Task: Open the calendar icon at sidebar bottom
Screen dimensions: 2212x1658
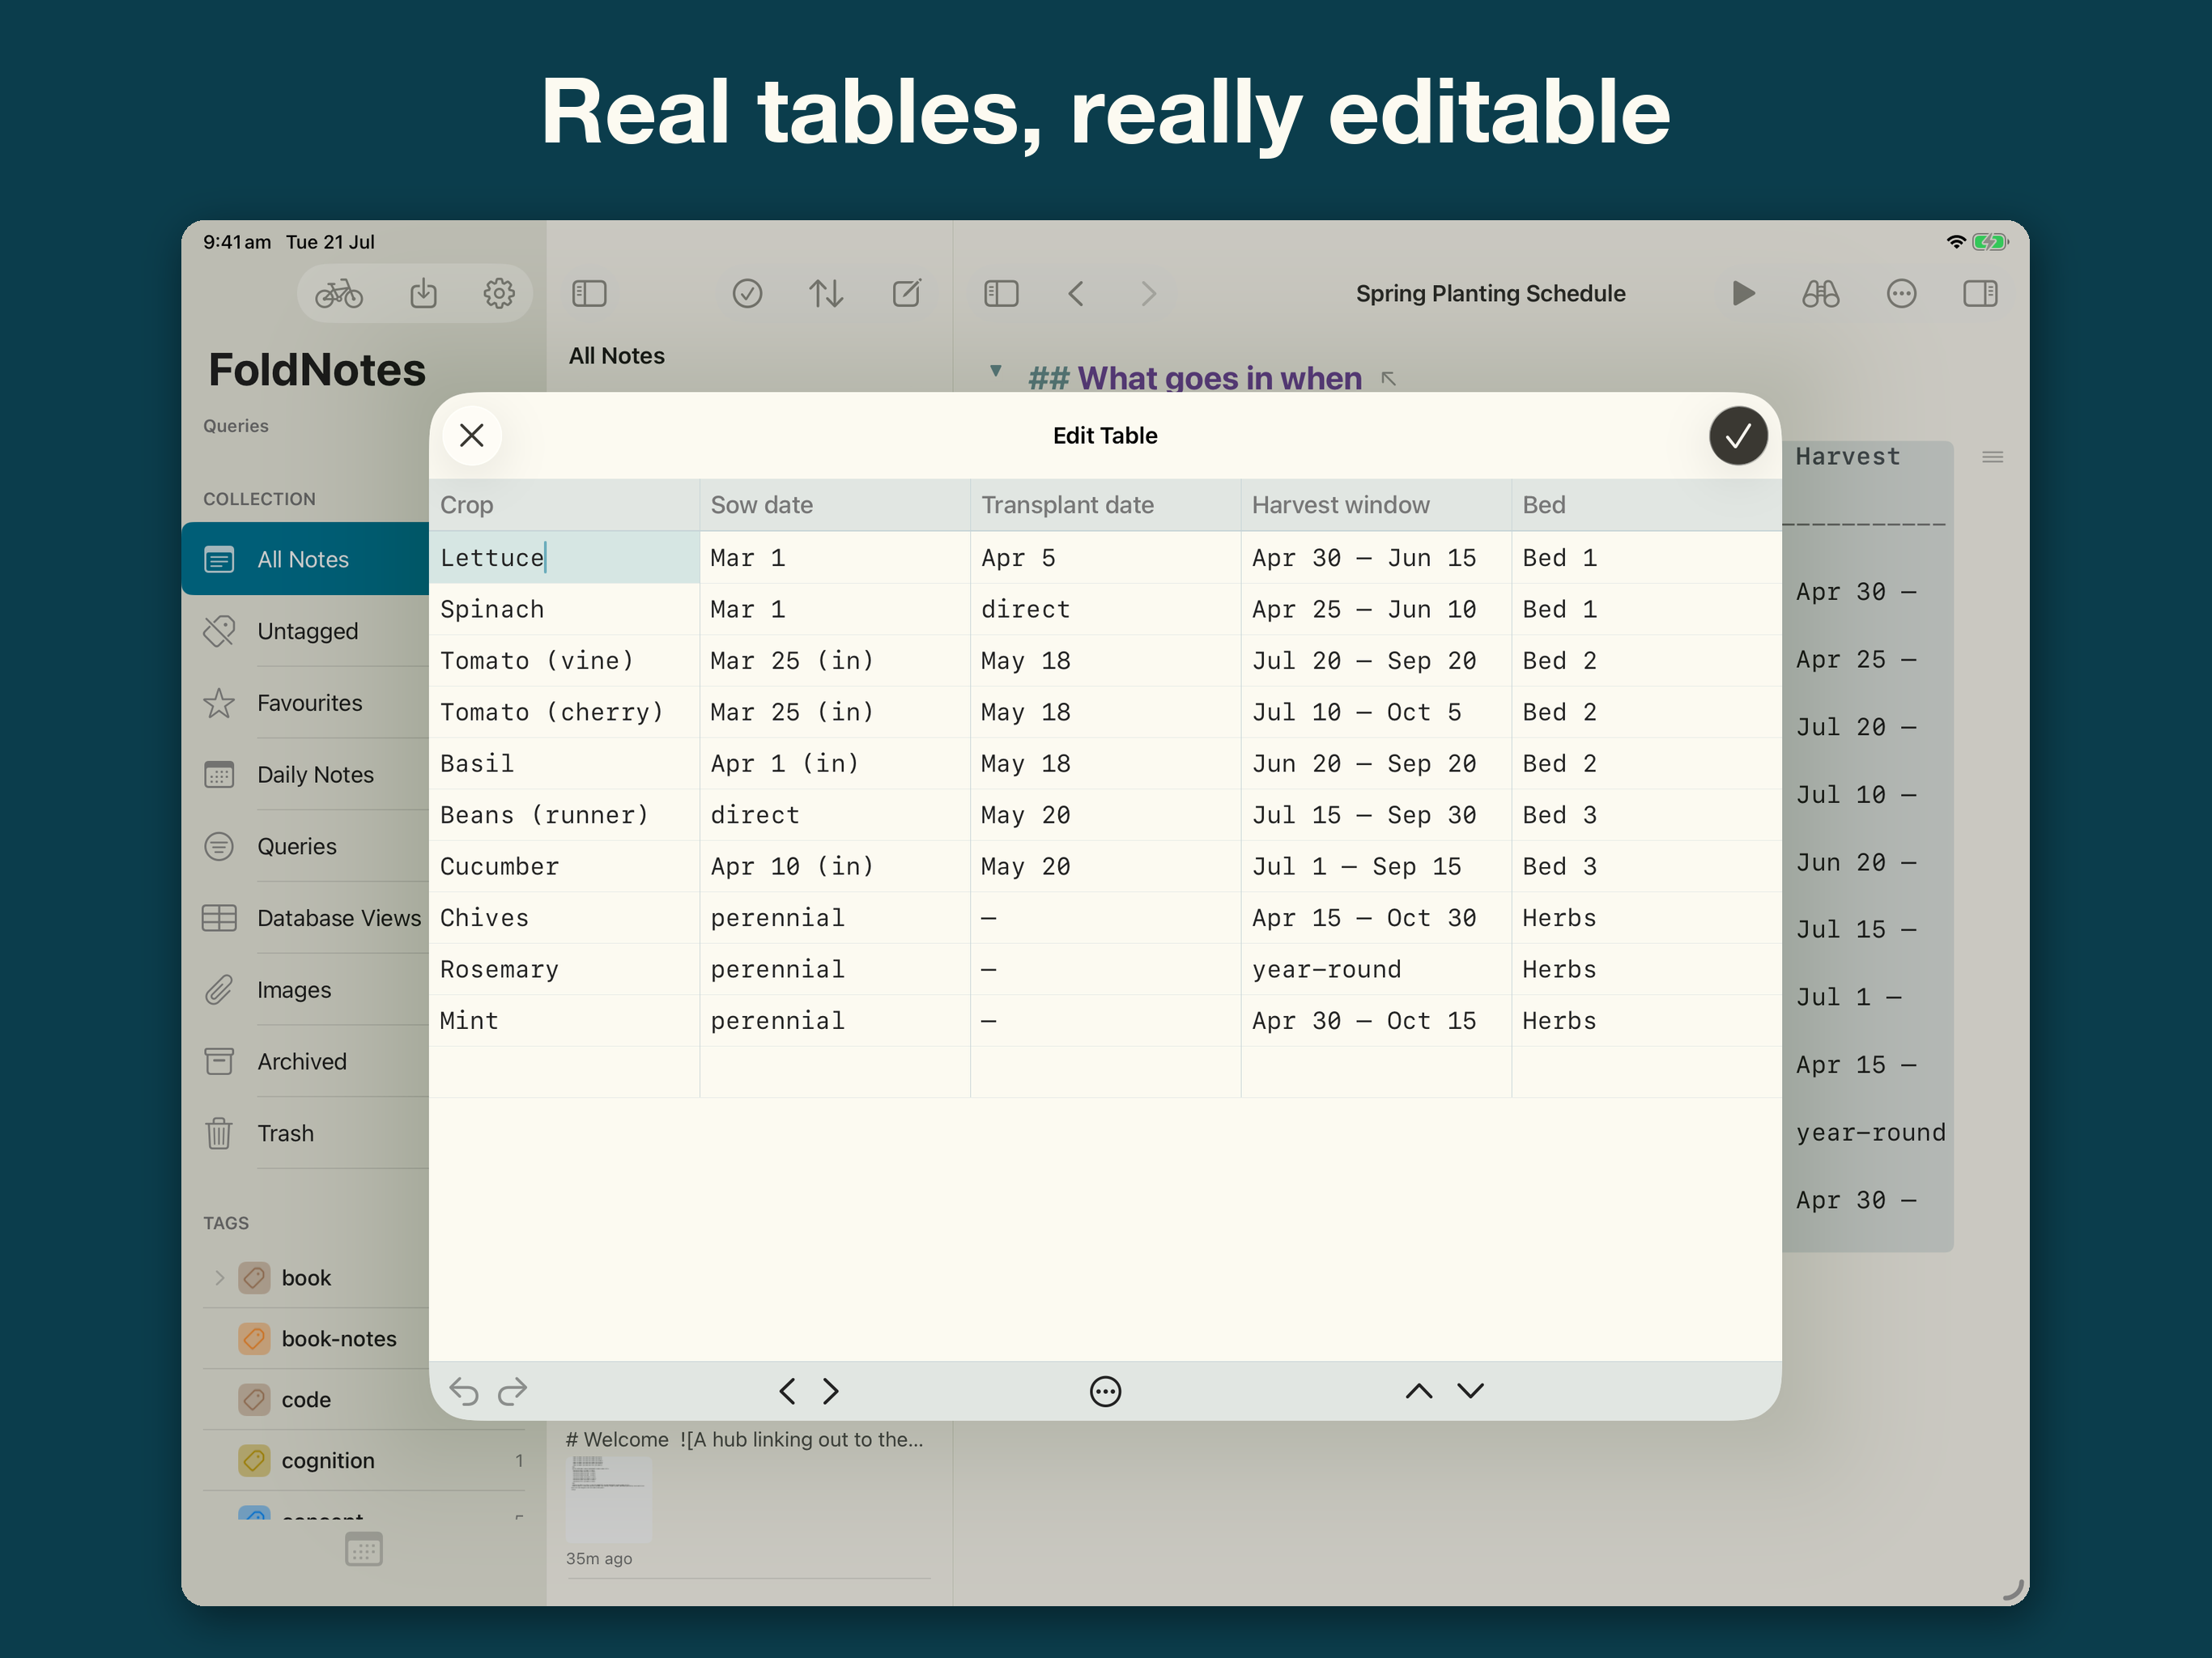Action: 363,1549
